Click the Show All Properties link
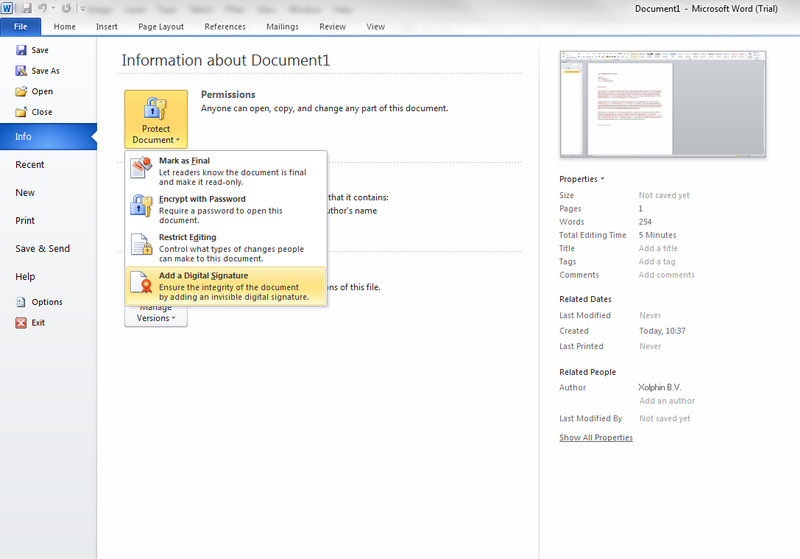 [x=595, y=438]
